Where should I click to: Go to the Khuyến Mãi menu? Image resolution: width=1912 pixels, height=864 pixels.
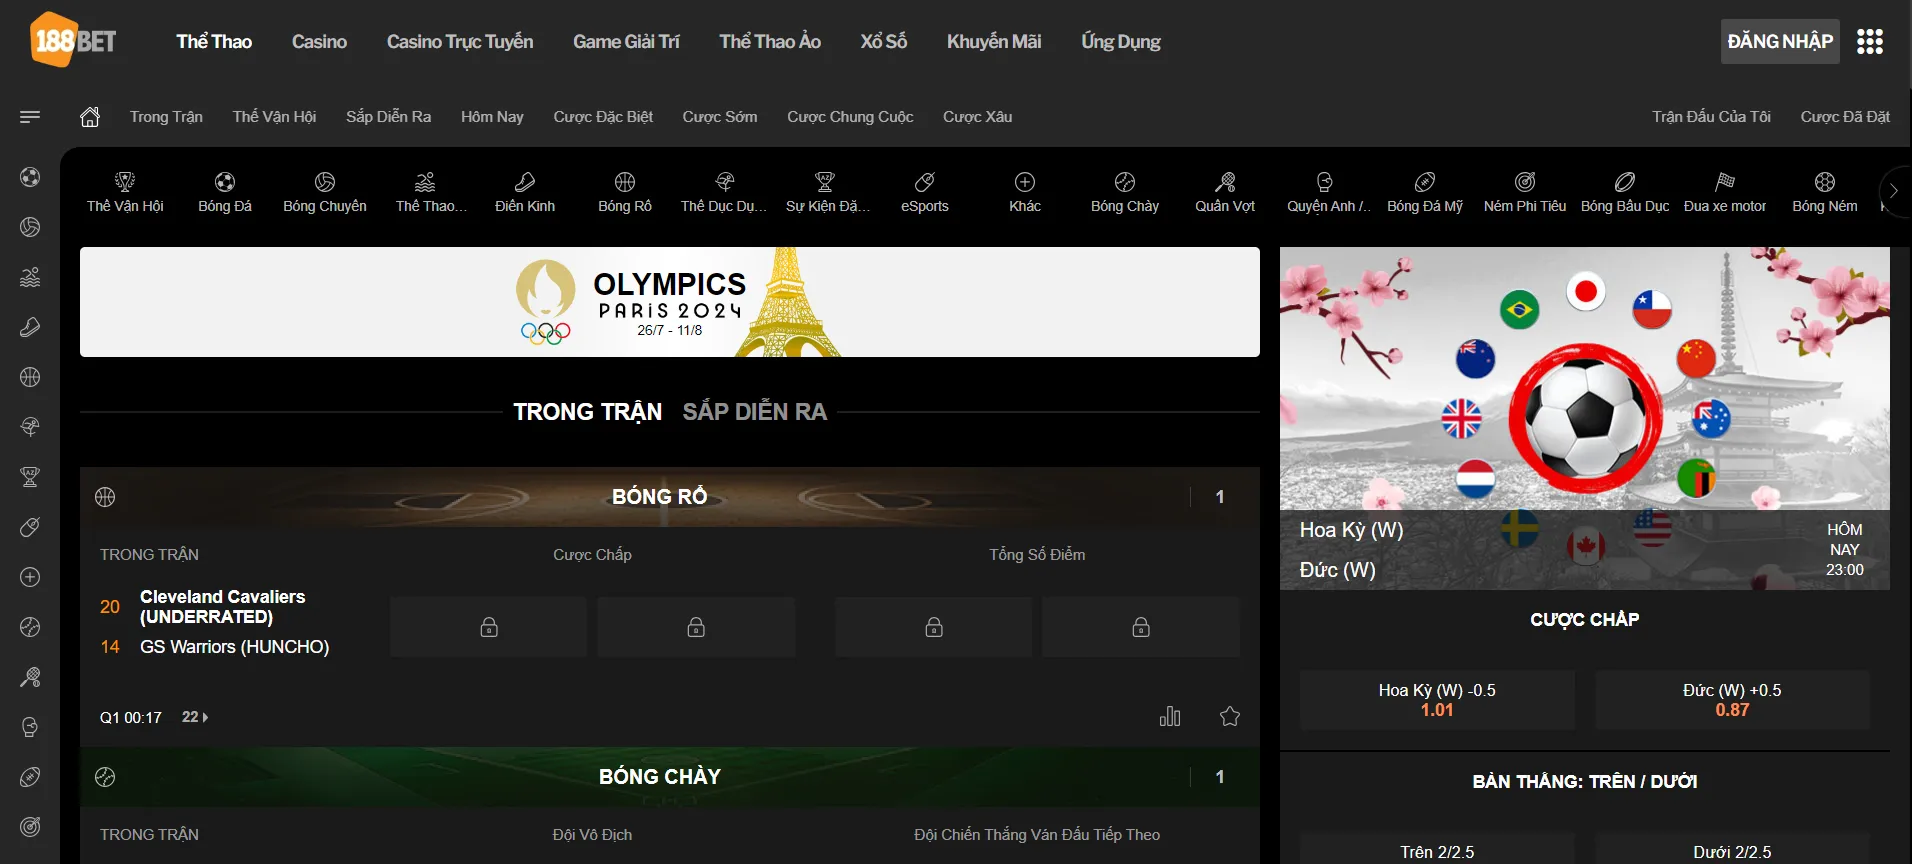click(x=993, y=41)
